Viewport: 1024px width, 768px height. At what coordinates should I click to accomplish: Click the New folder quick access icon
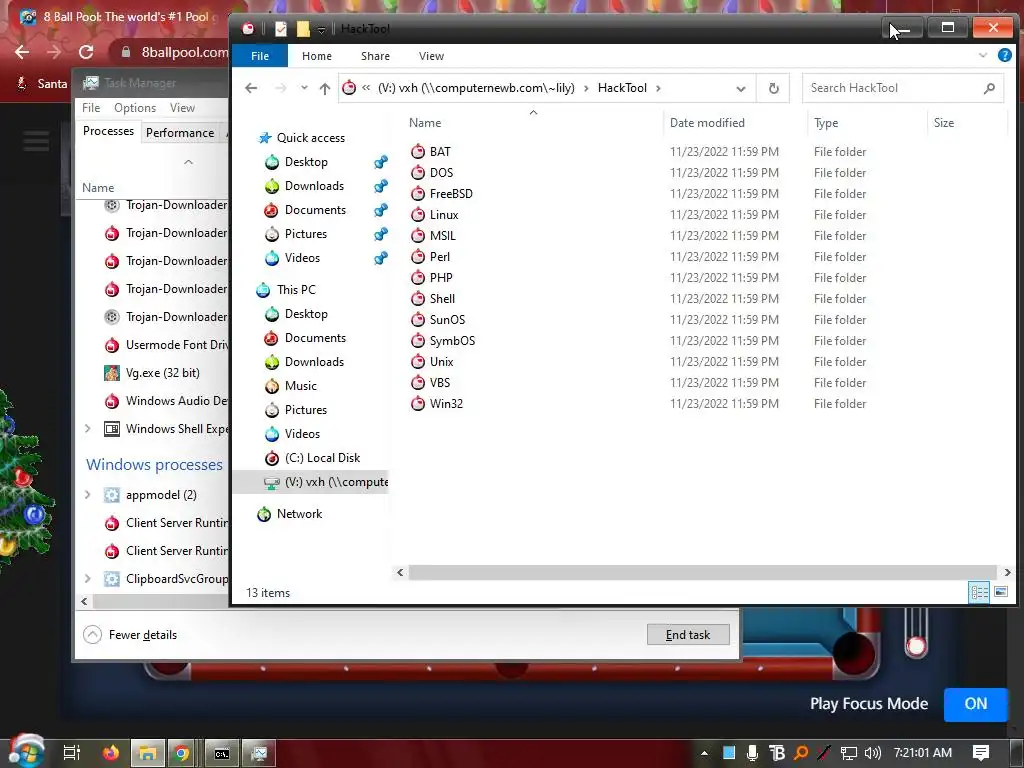303,29
